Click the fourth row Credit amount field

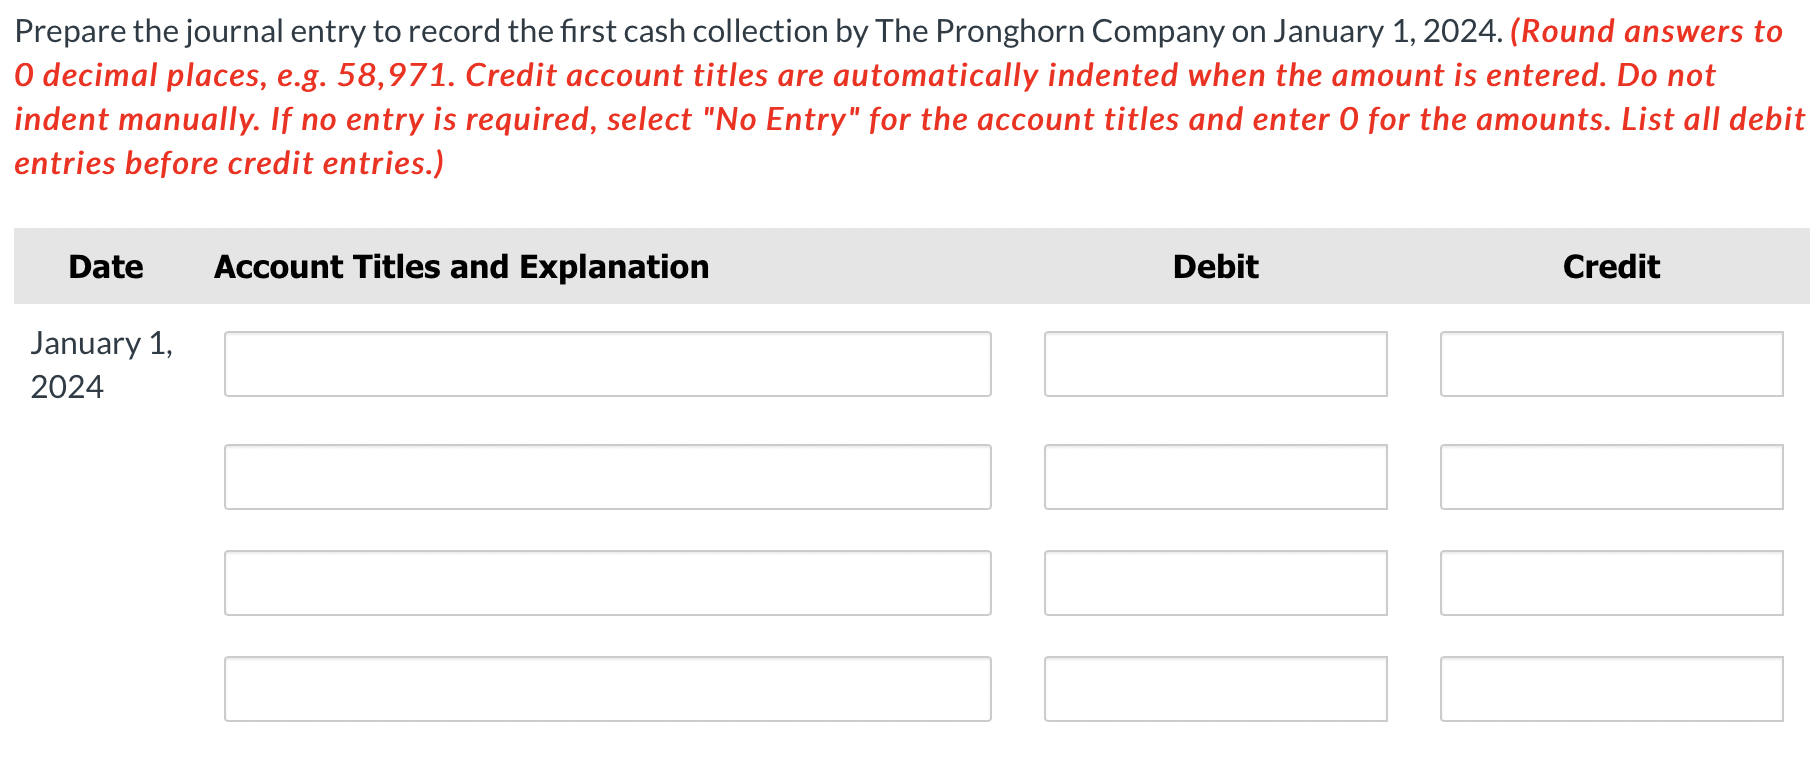(1611, 688)
